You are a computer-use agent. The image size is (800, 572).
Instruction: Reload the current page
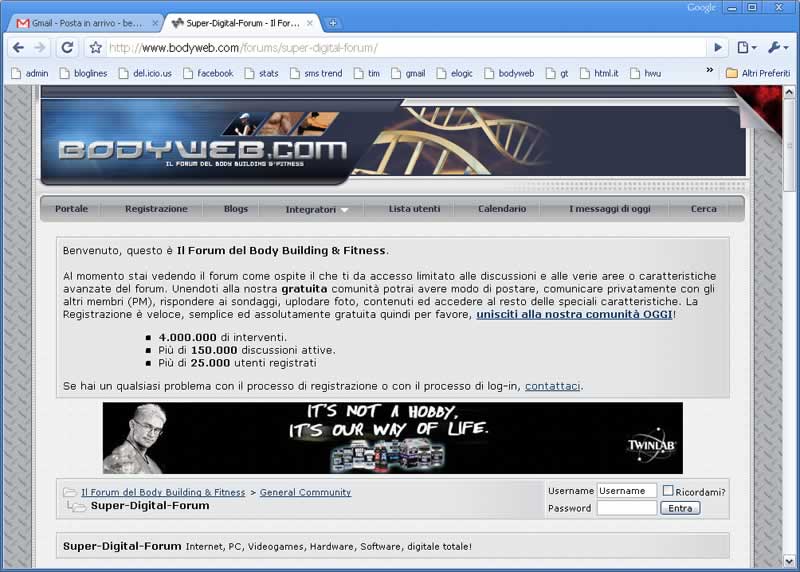(67, 47)
